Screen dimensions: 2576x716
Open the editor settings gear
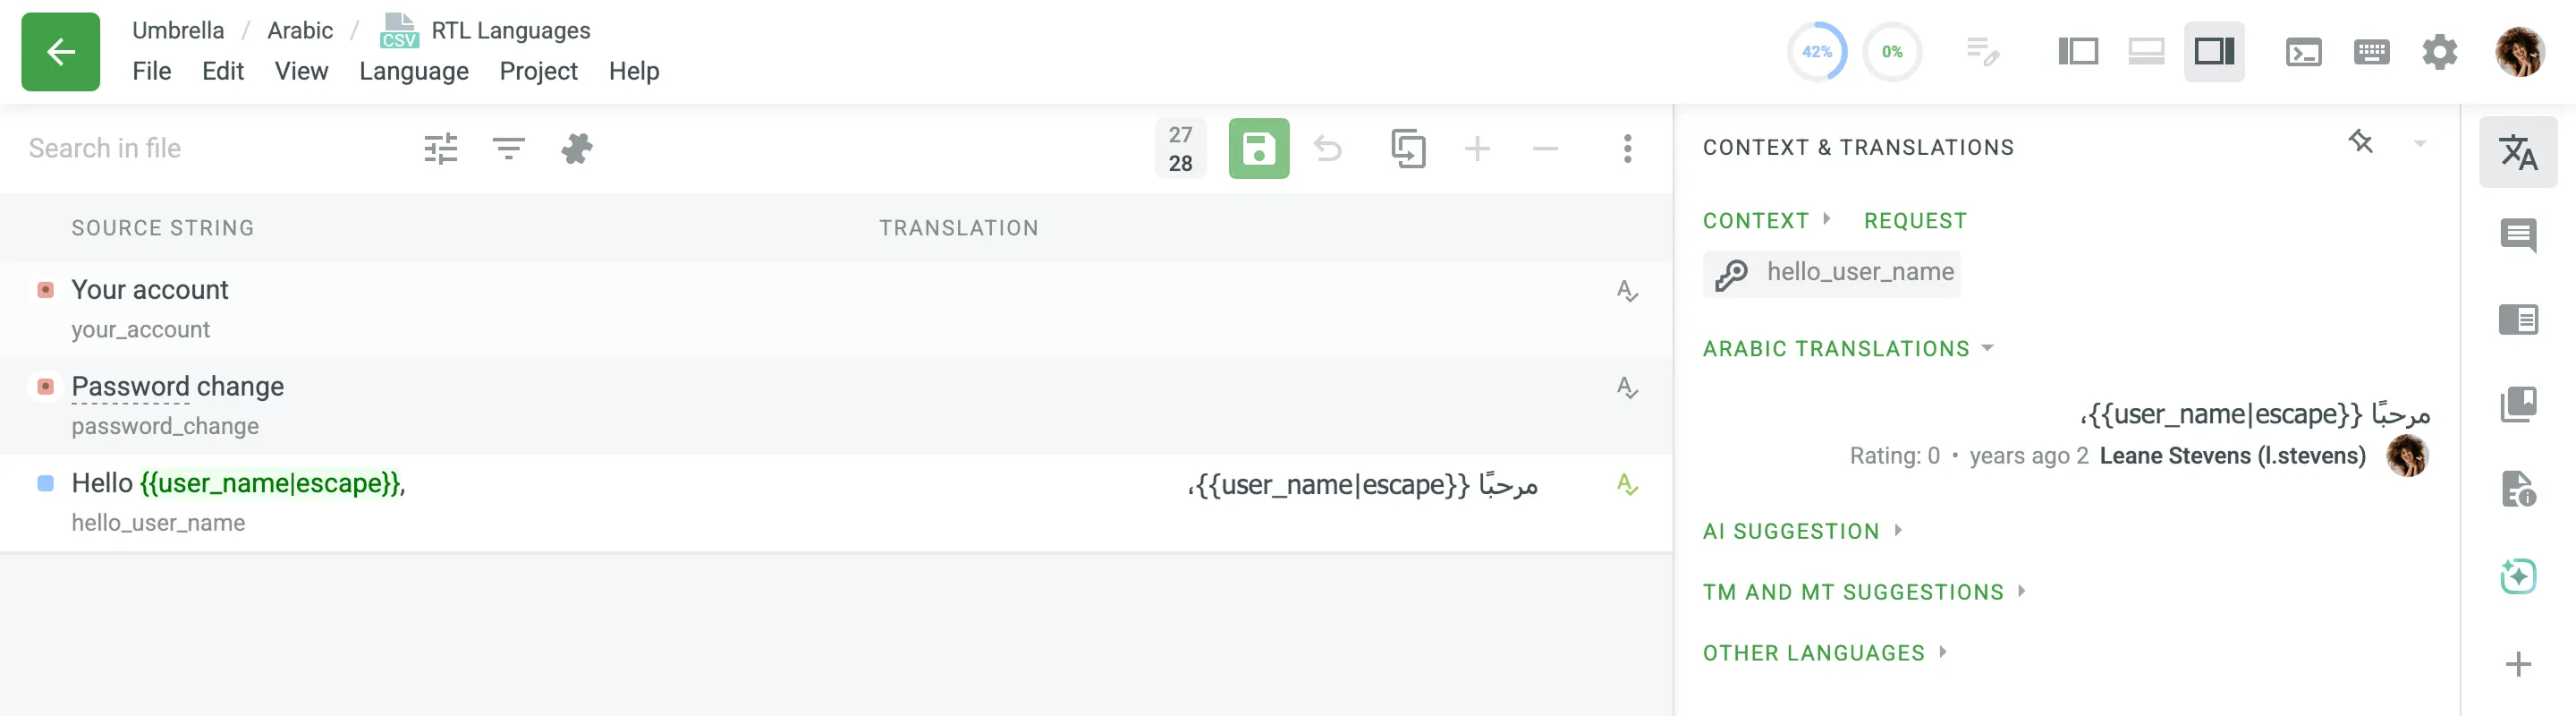2440,52
